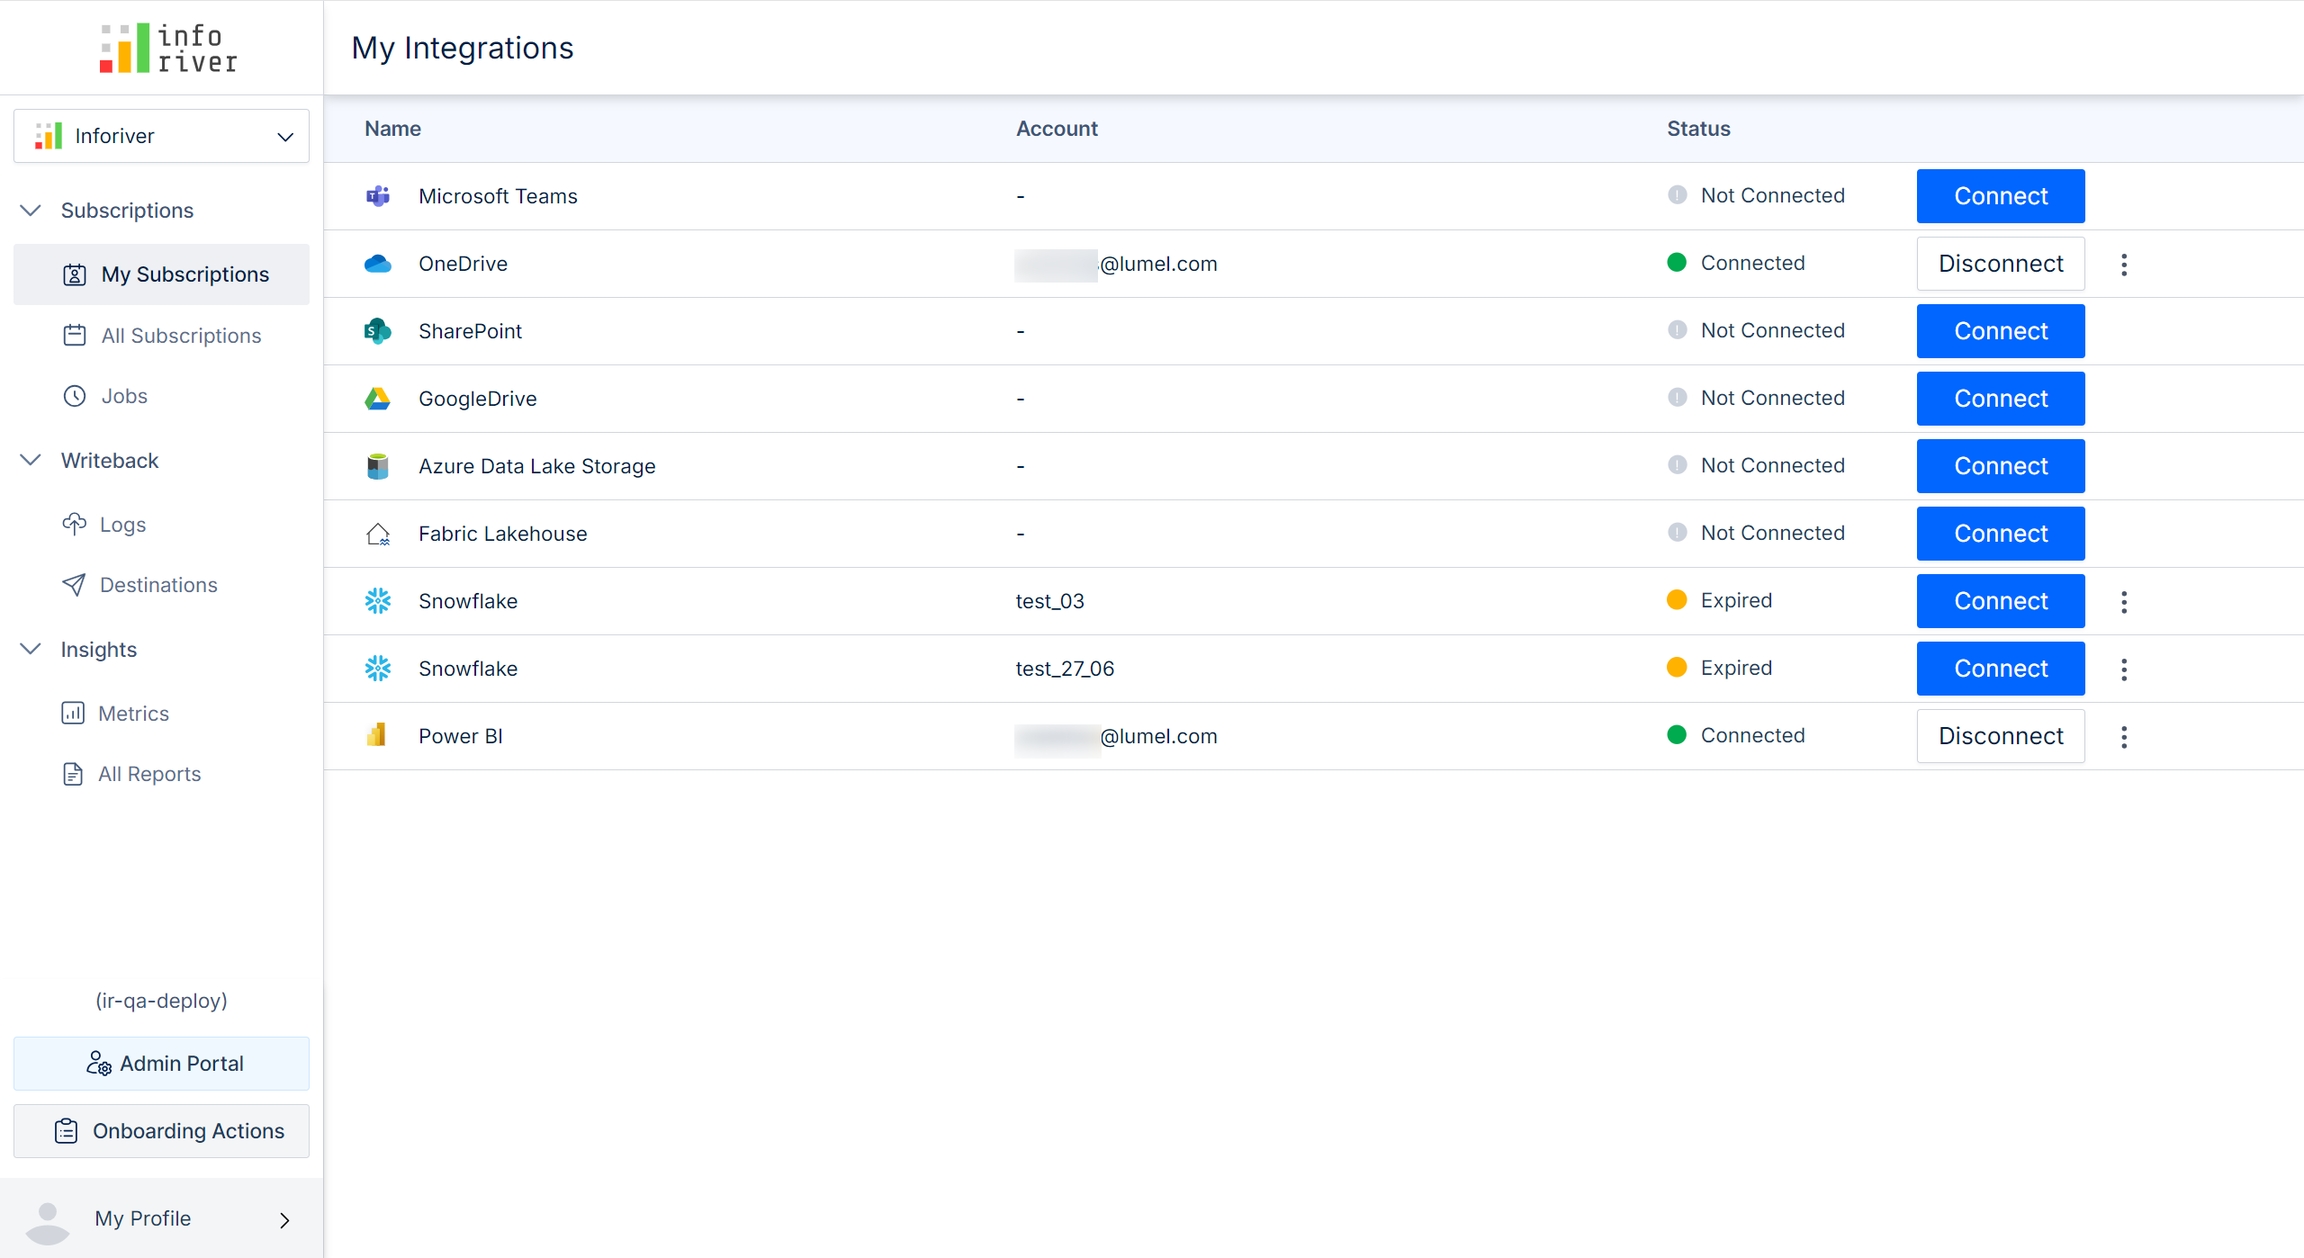Open more options for Power BI row
Image resolution: width=2304 pixels, height=1258 pixels.
point(2124,736)
